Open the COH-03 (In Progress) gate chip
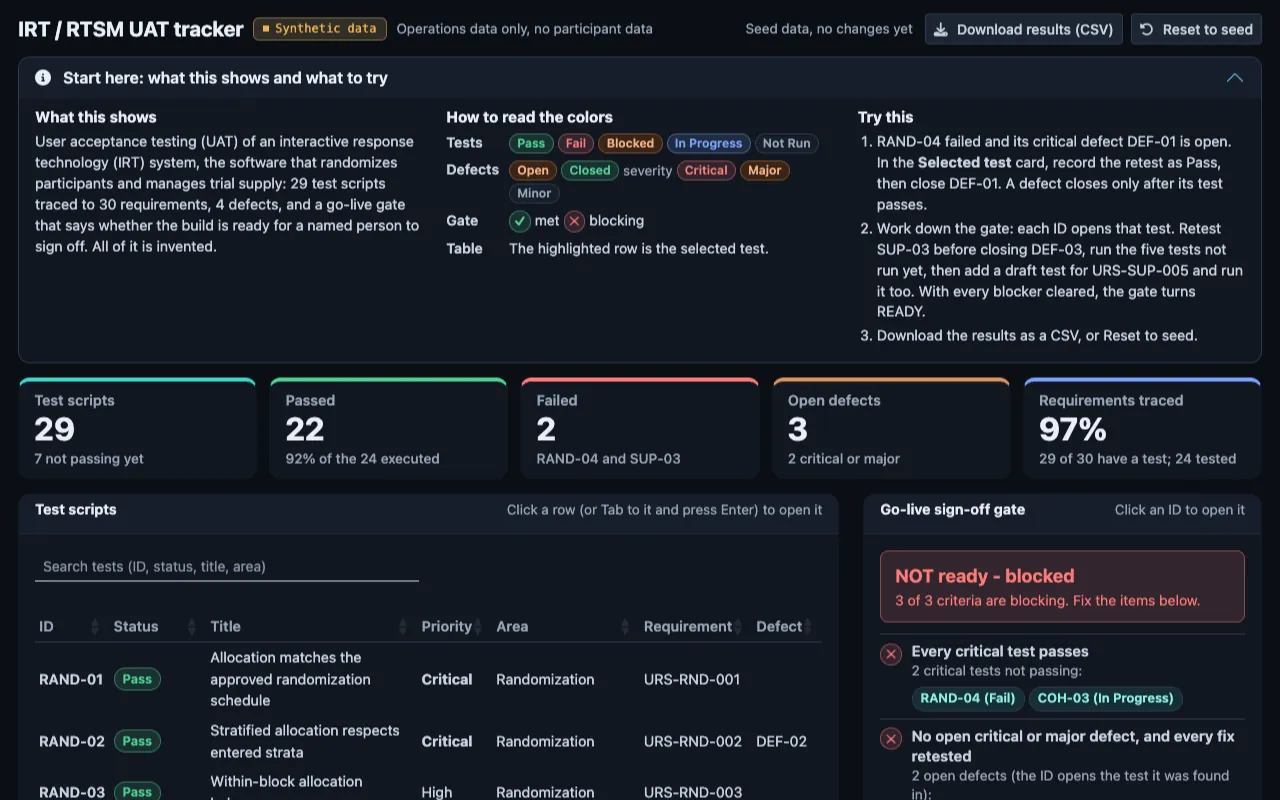This screenshot has width=1280, height=800. (x=1105, y=698)
